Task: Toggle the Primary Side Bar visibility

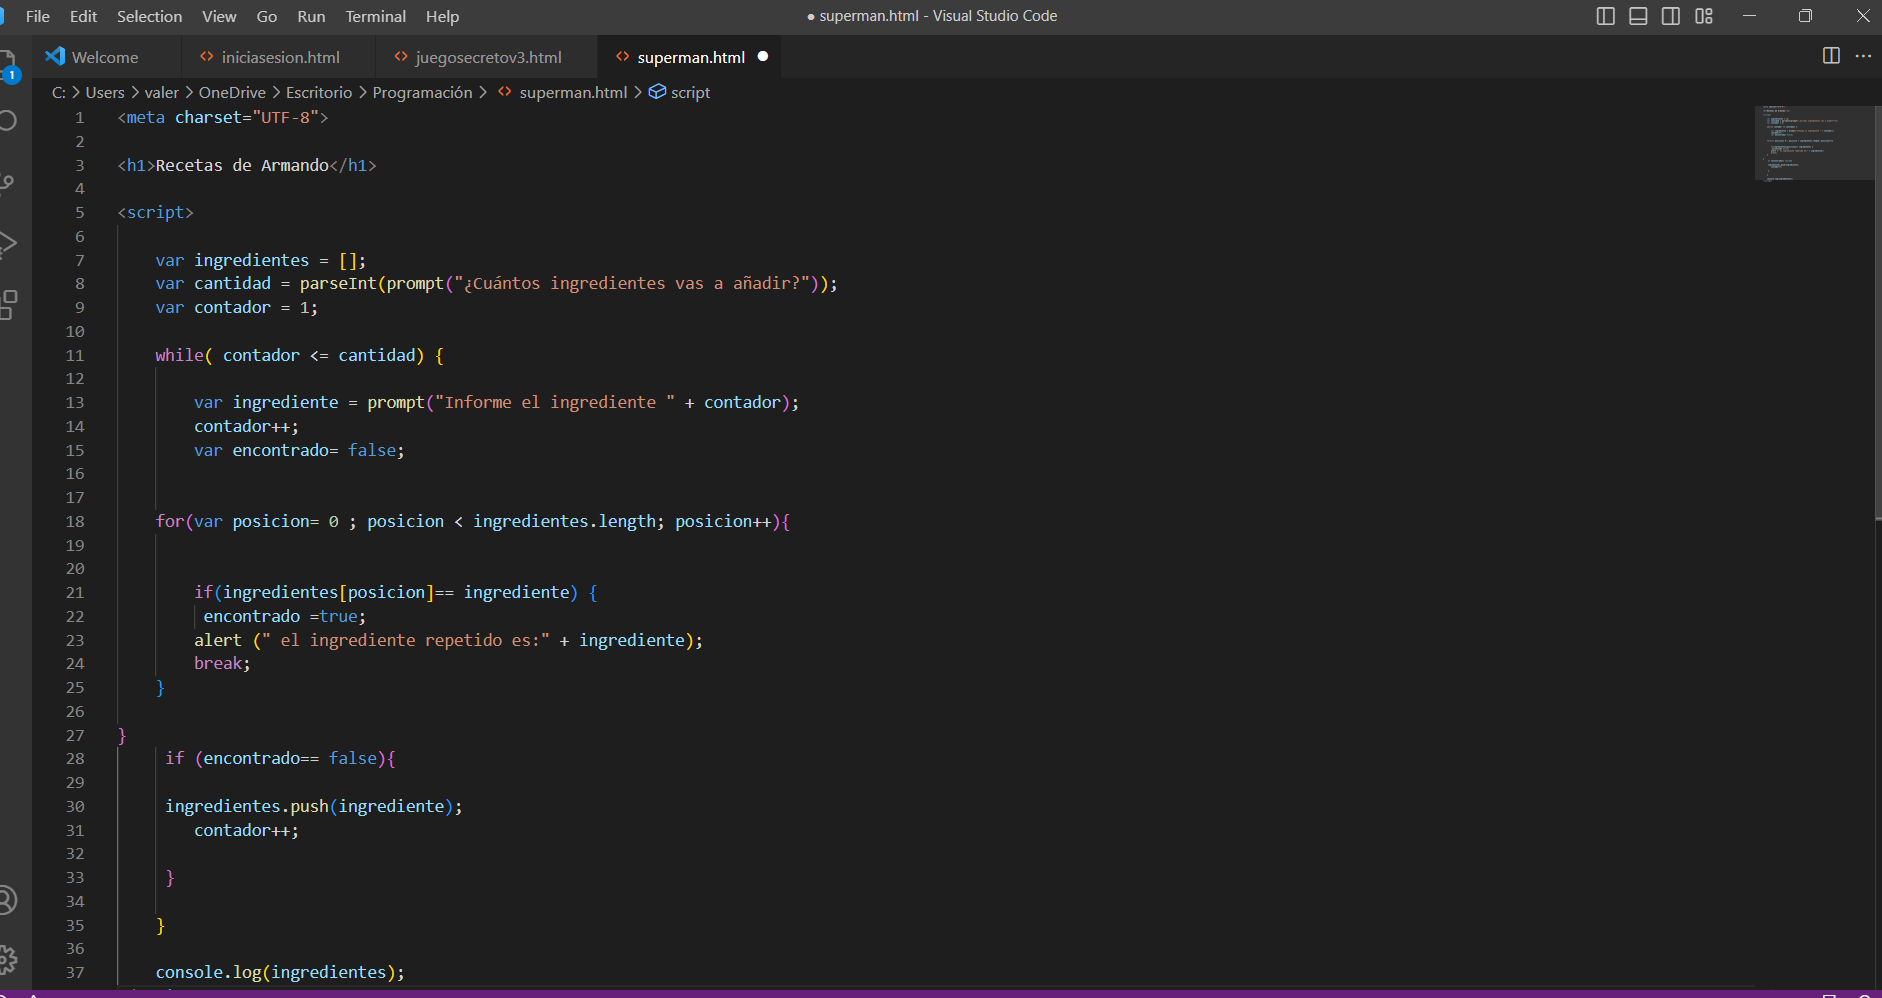Action: [x=1606, y=16]
